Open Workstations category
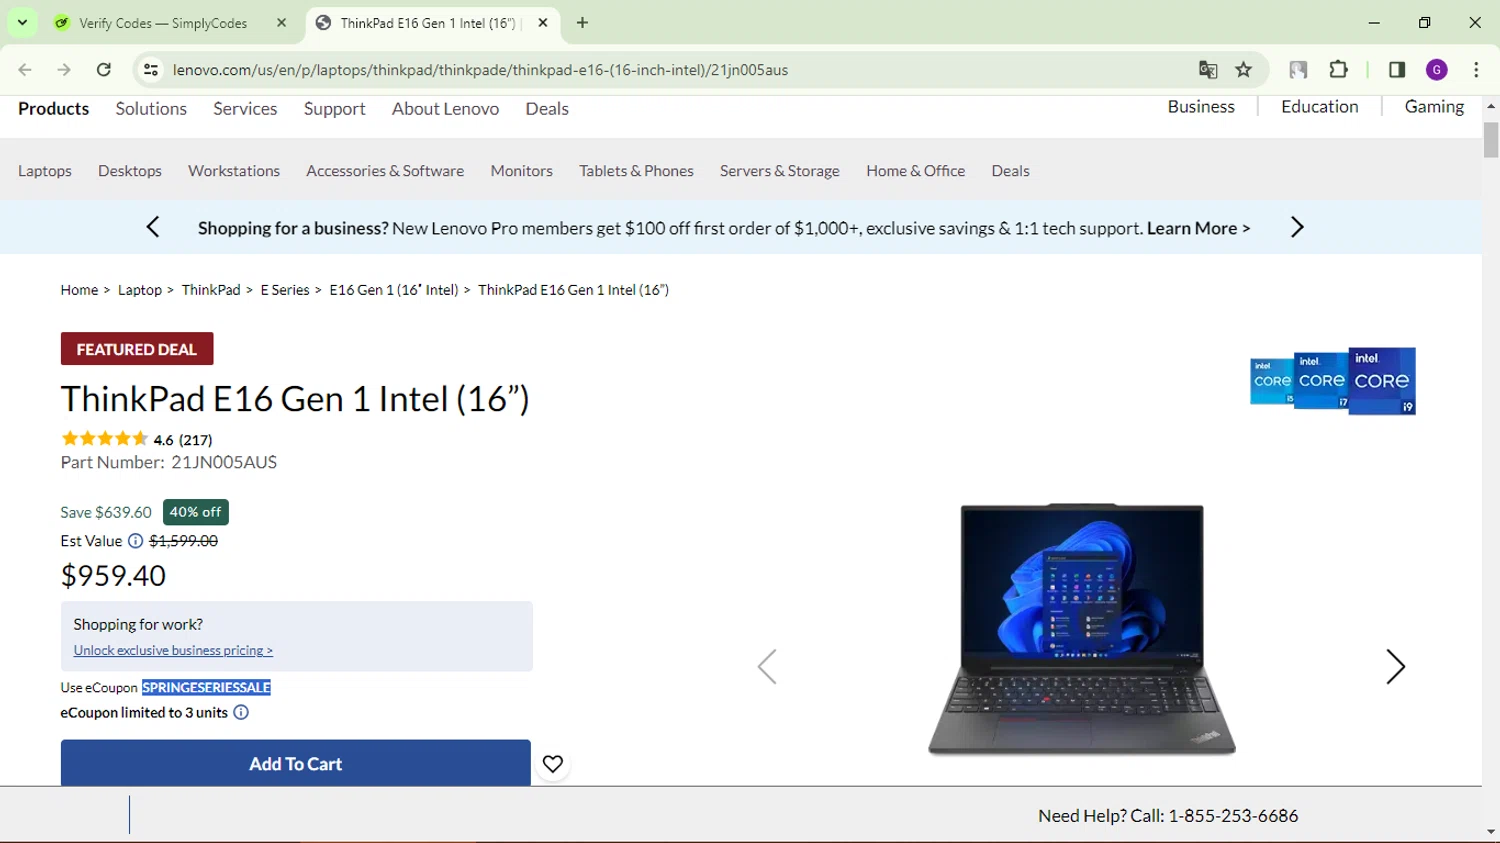 click(234, 171)
